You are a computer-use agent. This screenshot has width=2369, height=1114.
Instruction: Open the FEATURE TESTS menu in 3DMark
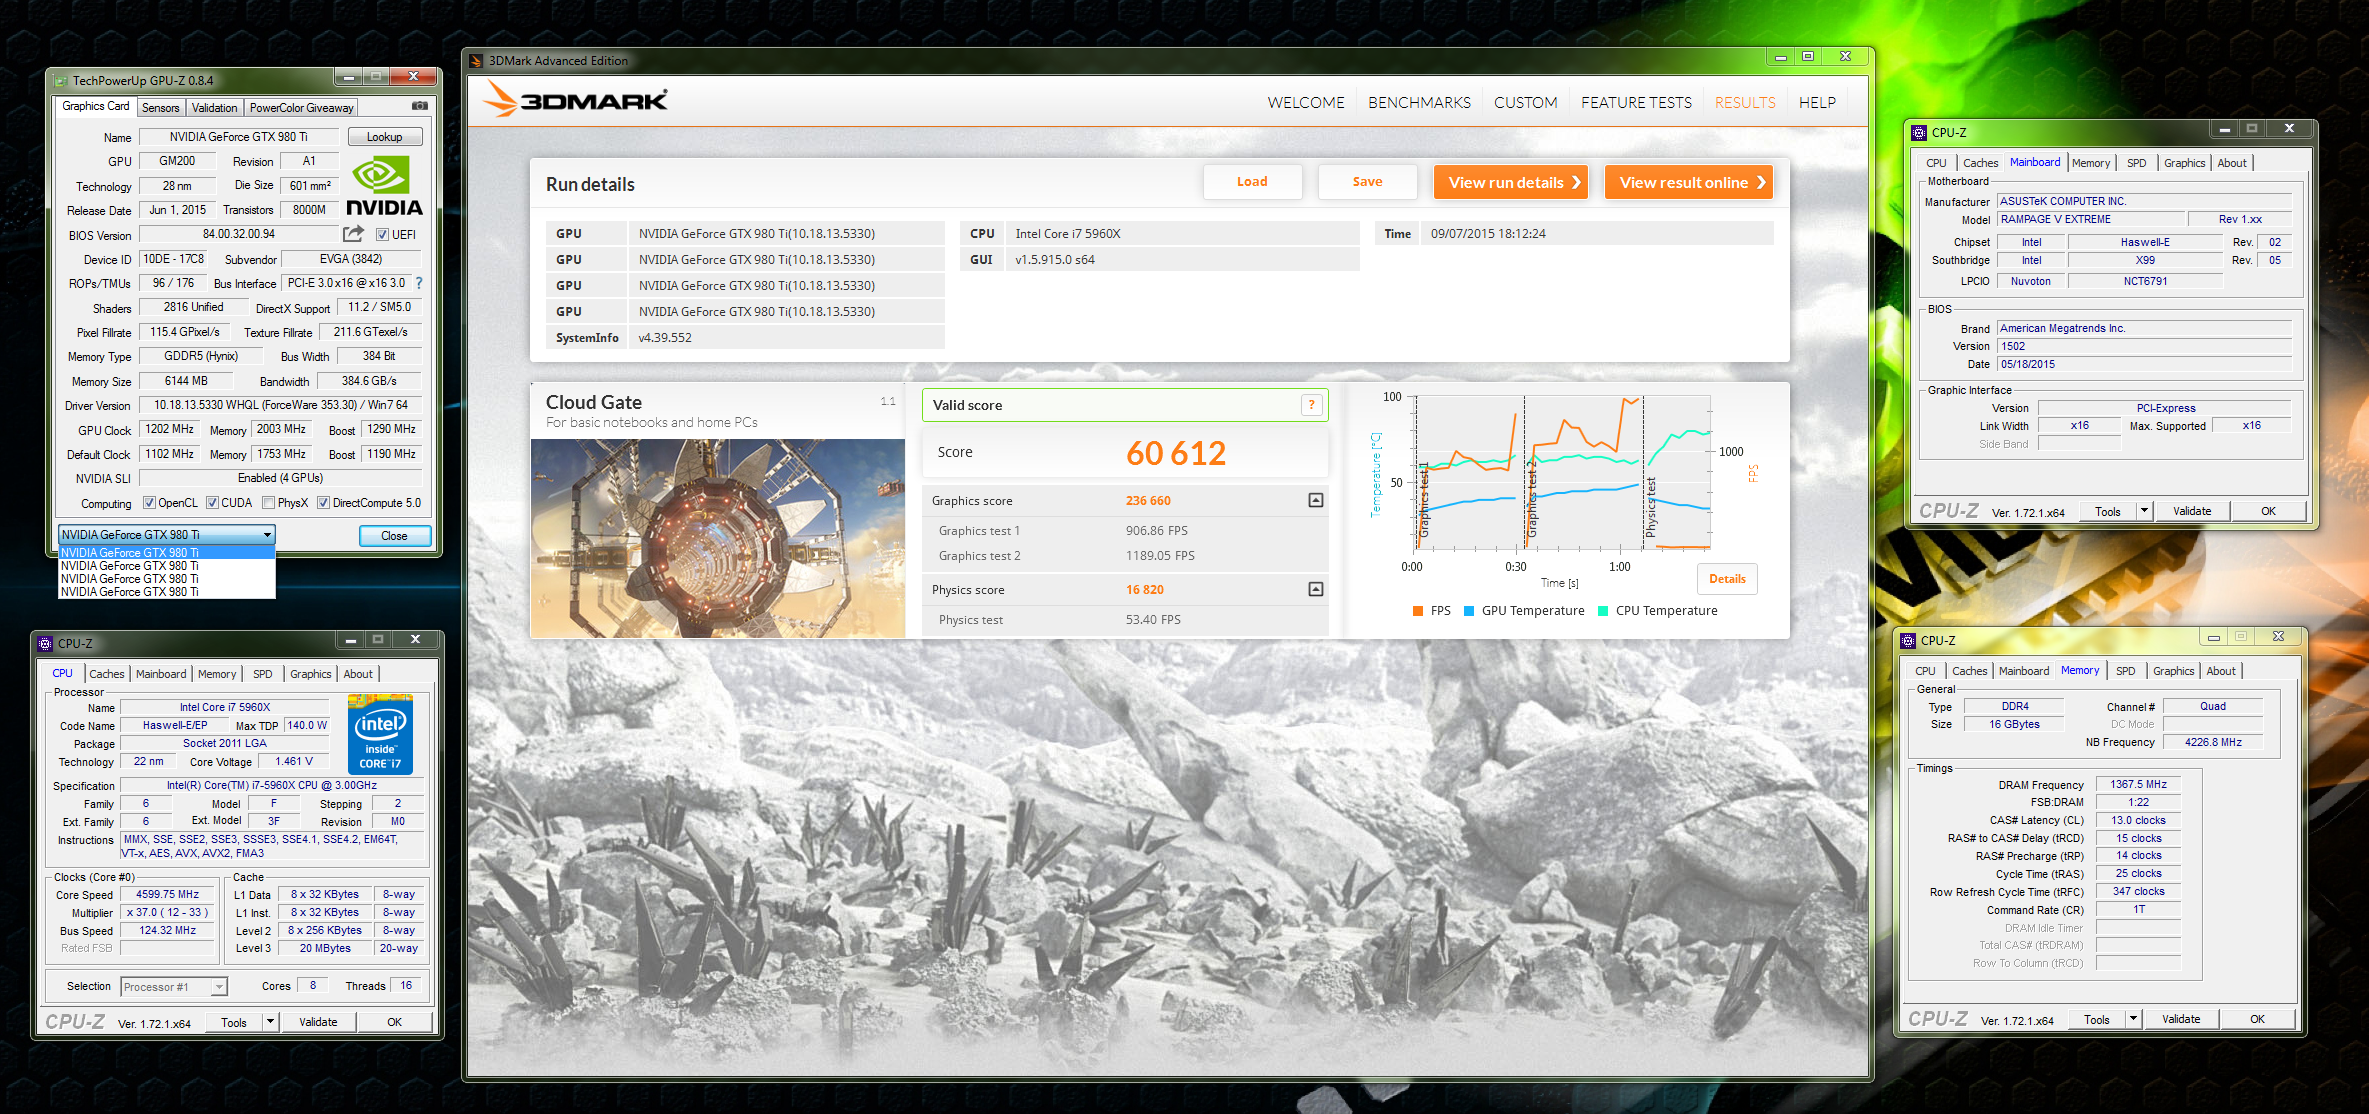tap(1636, 102)
